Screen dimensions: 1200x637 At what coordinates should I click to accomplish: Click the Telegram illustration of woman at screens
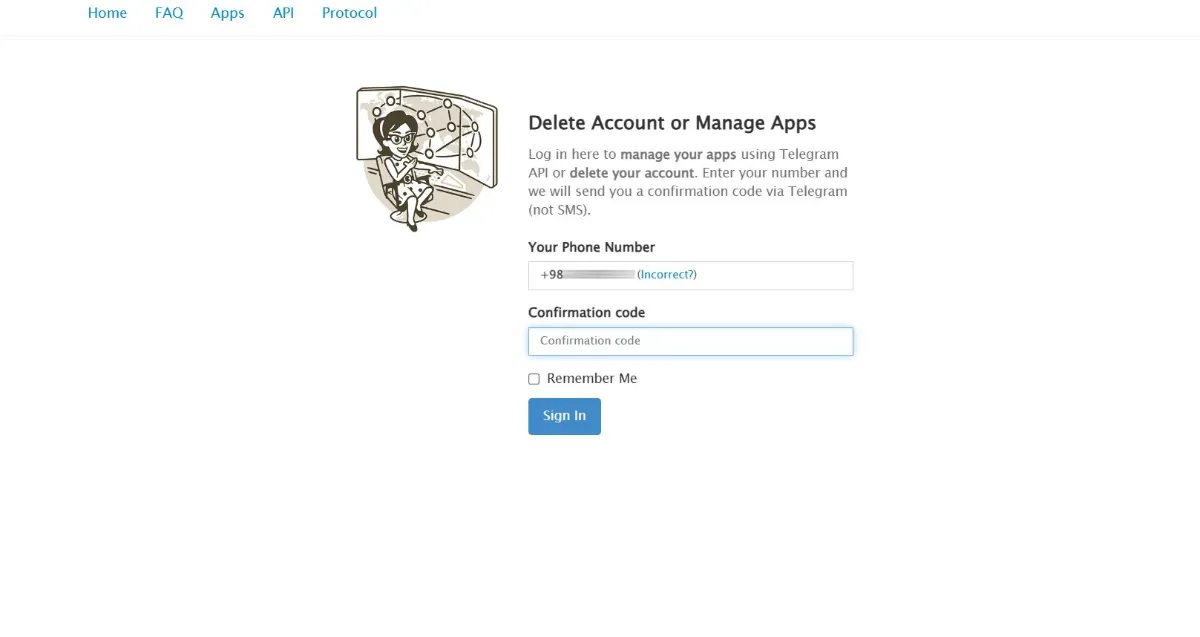[x=427, y=159]
